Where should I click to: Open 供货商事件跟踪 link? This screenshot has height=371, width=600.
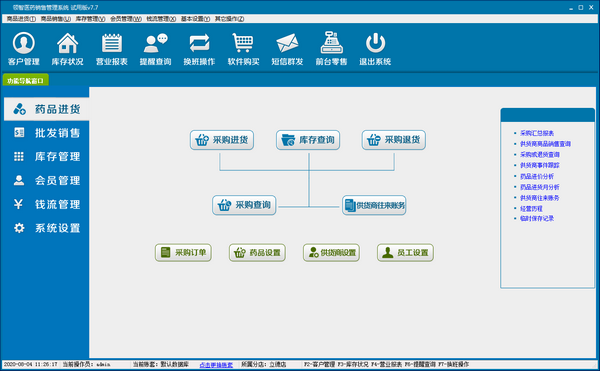click(540, 165)
